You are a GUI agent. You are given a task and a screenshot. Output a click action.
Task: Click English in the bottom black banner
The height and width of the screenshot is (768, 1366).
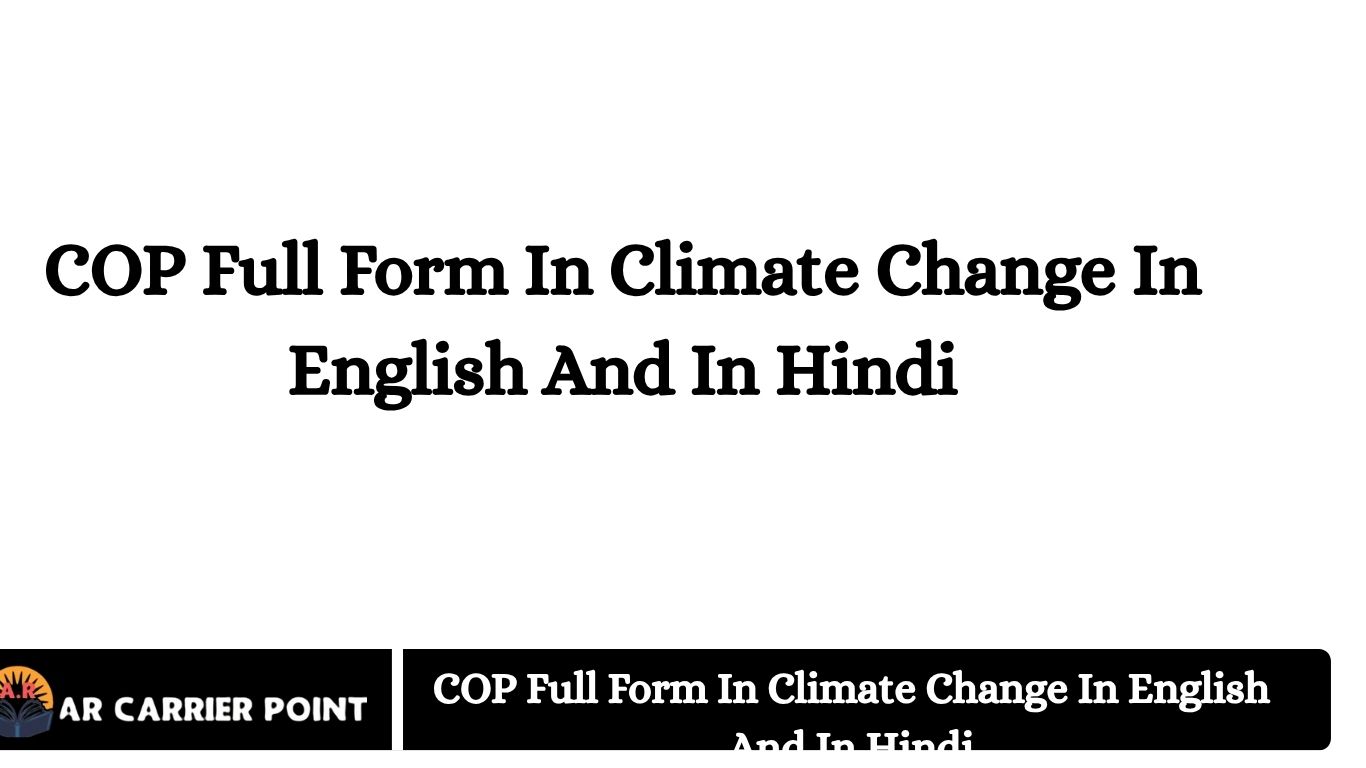pyautogui.click(x=1199, y=692)
